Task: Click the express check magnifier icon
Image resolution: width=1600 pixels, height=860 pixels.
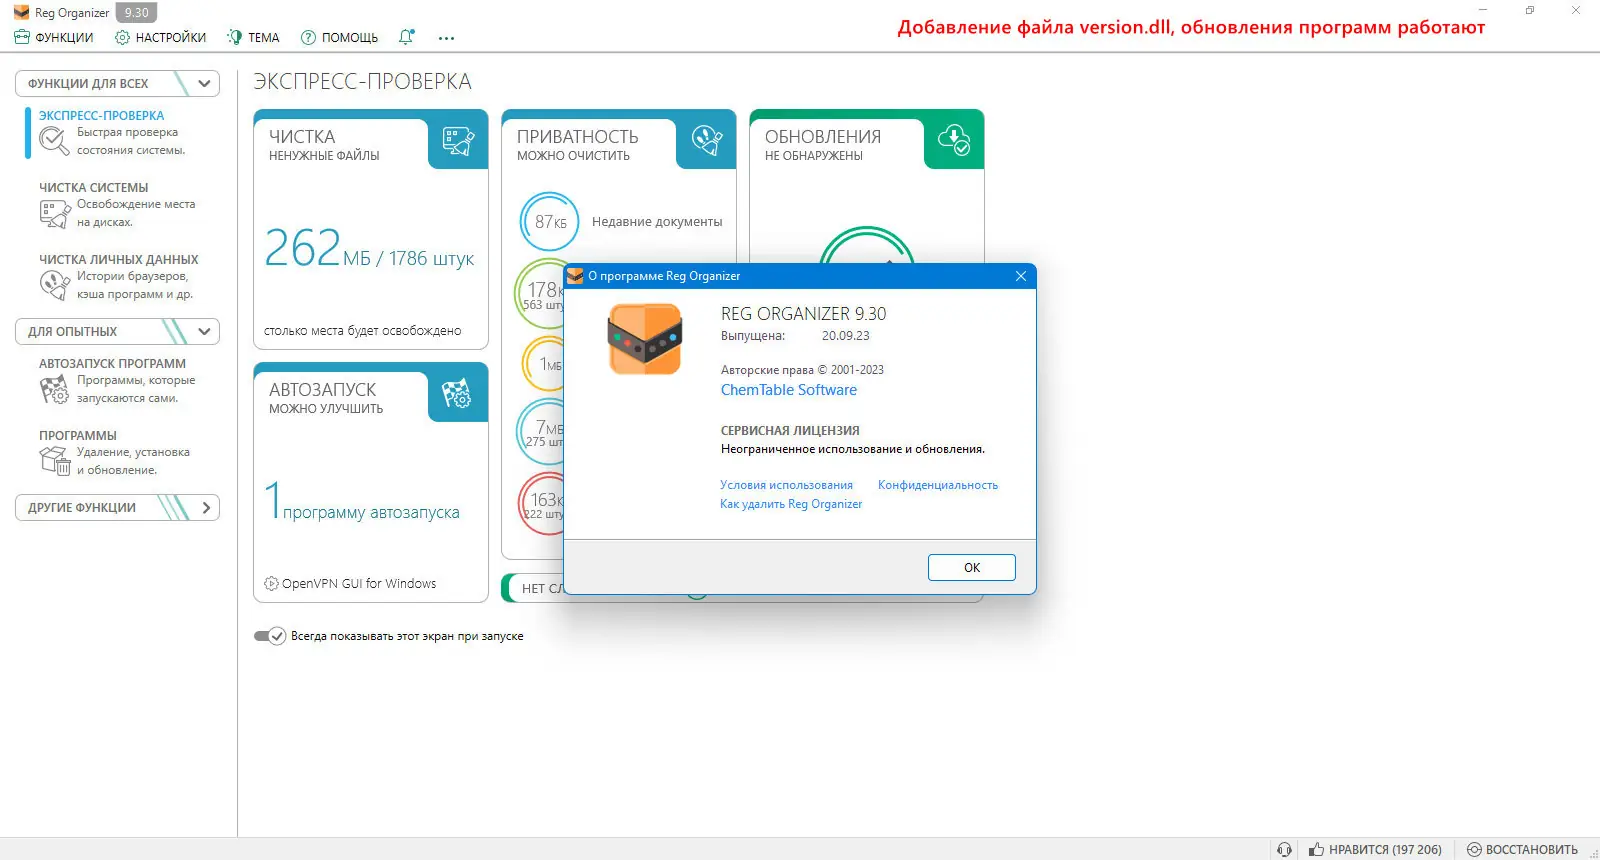Action: click(54, 142)
